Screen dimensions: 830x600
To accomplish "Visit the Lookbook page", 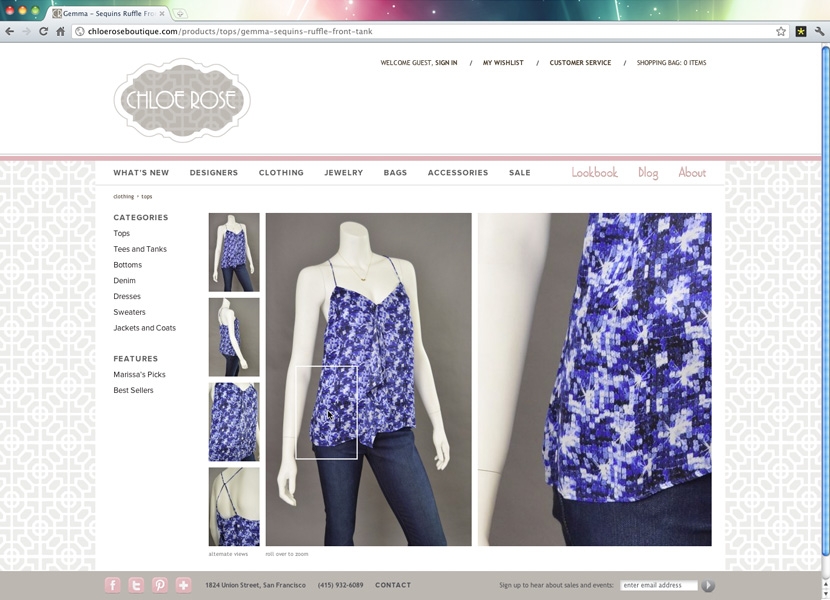I will (594, 173).
